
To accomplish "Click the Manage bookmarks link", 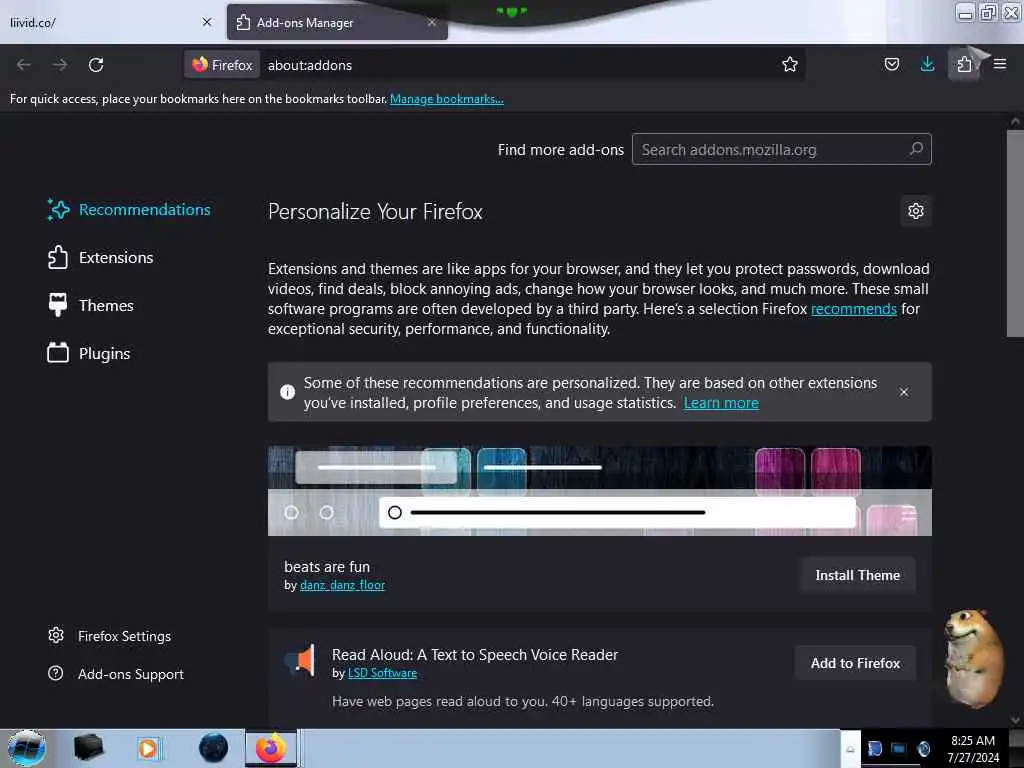I will [447, 99].
